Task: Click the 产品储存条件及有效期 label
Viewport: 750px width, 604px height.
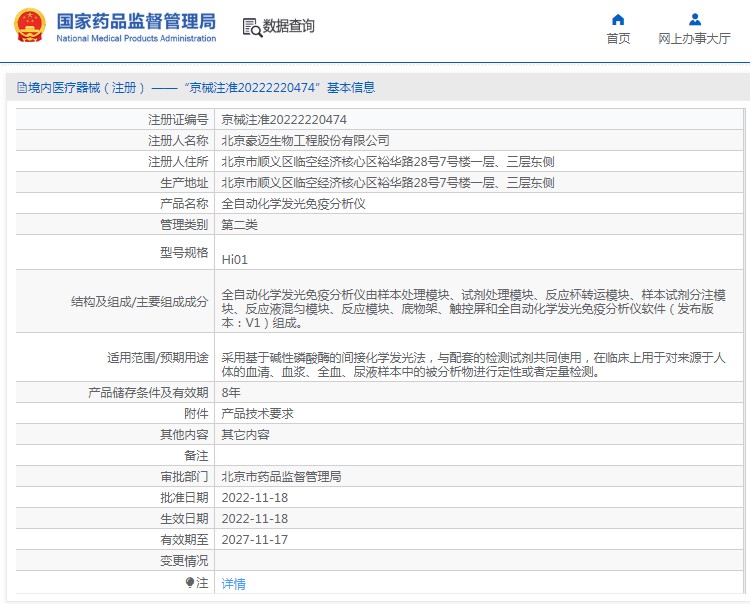Action: (x=148, y=393)
